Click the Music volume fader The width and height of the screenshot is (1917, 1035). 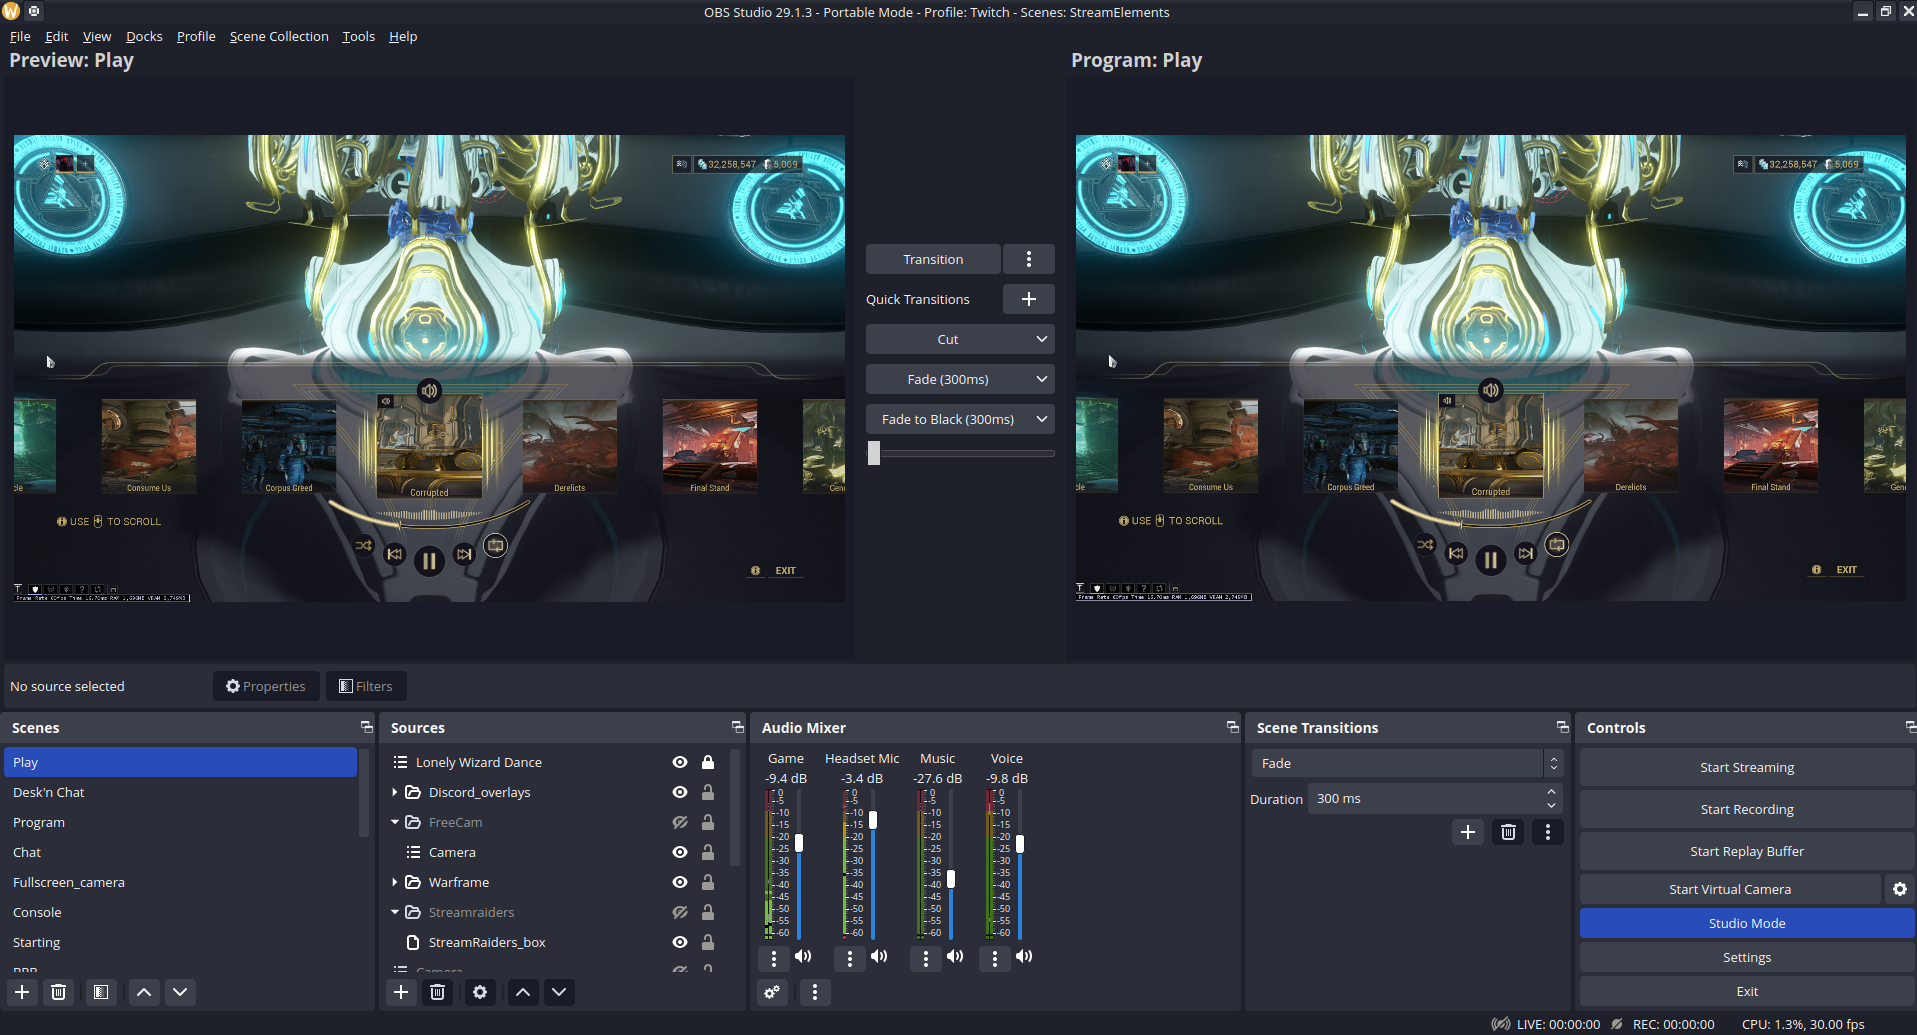coord(951,879)
